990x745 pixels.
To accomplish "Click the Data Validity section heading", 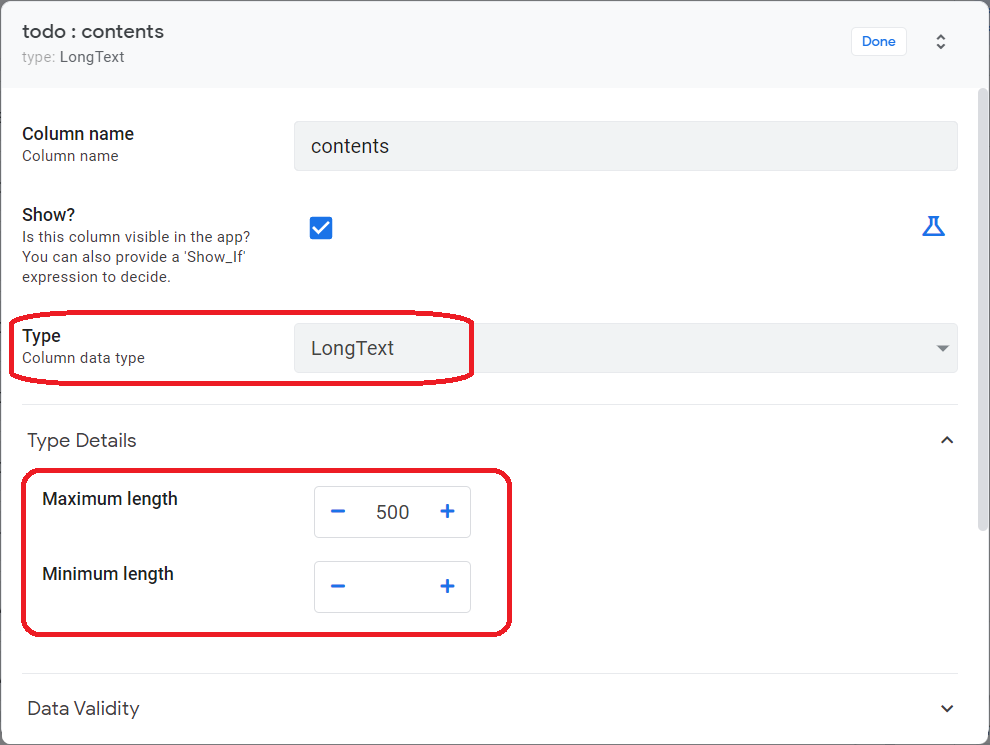I will coord(83,708).
